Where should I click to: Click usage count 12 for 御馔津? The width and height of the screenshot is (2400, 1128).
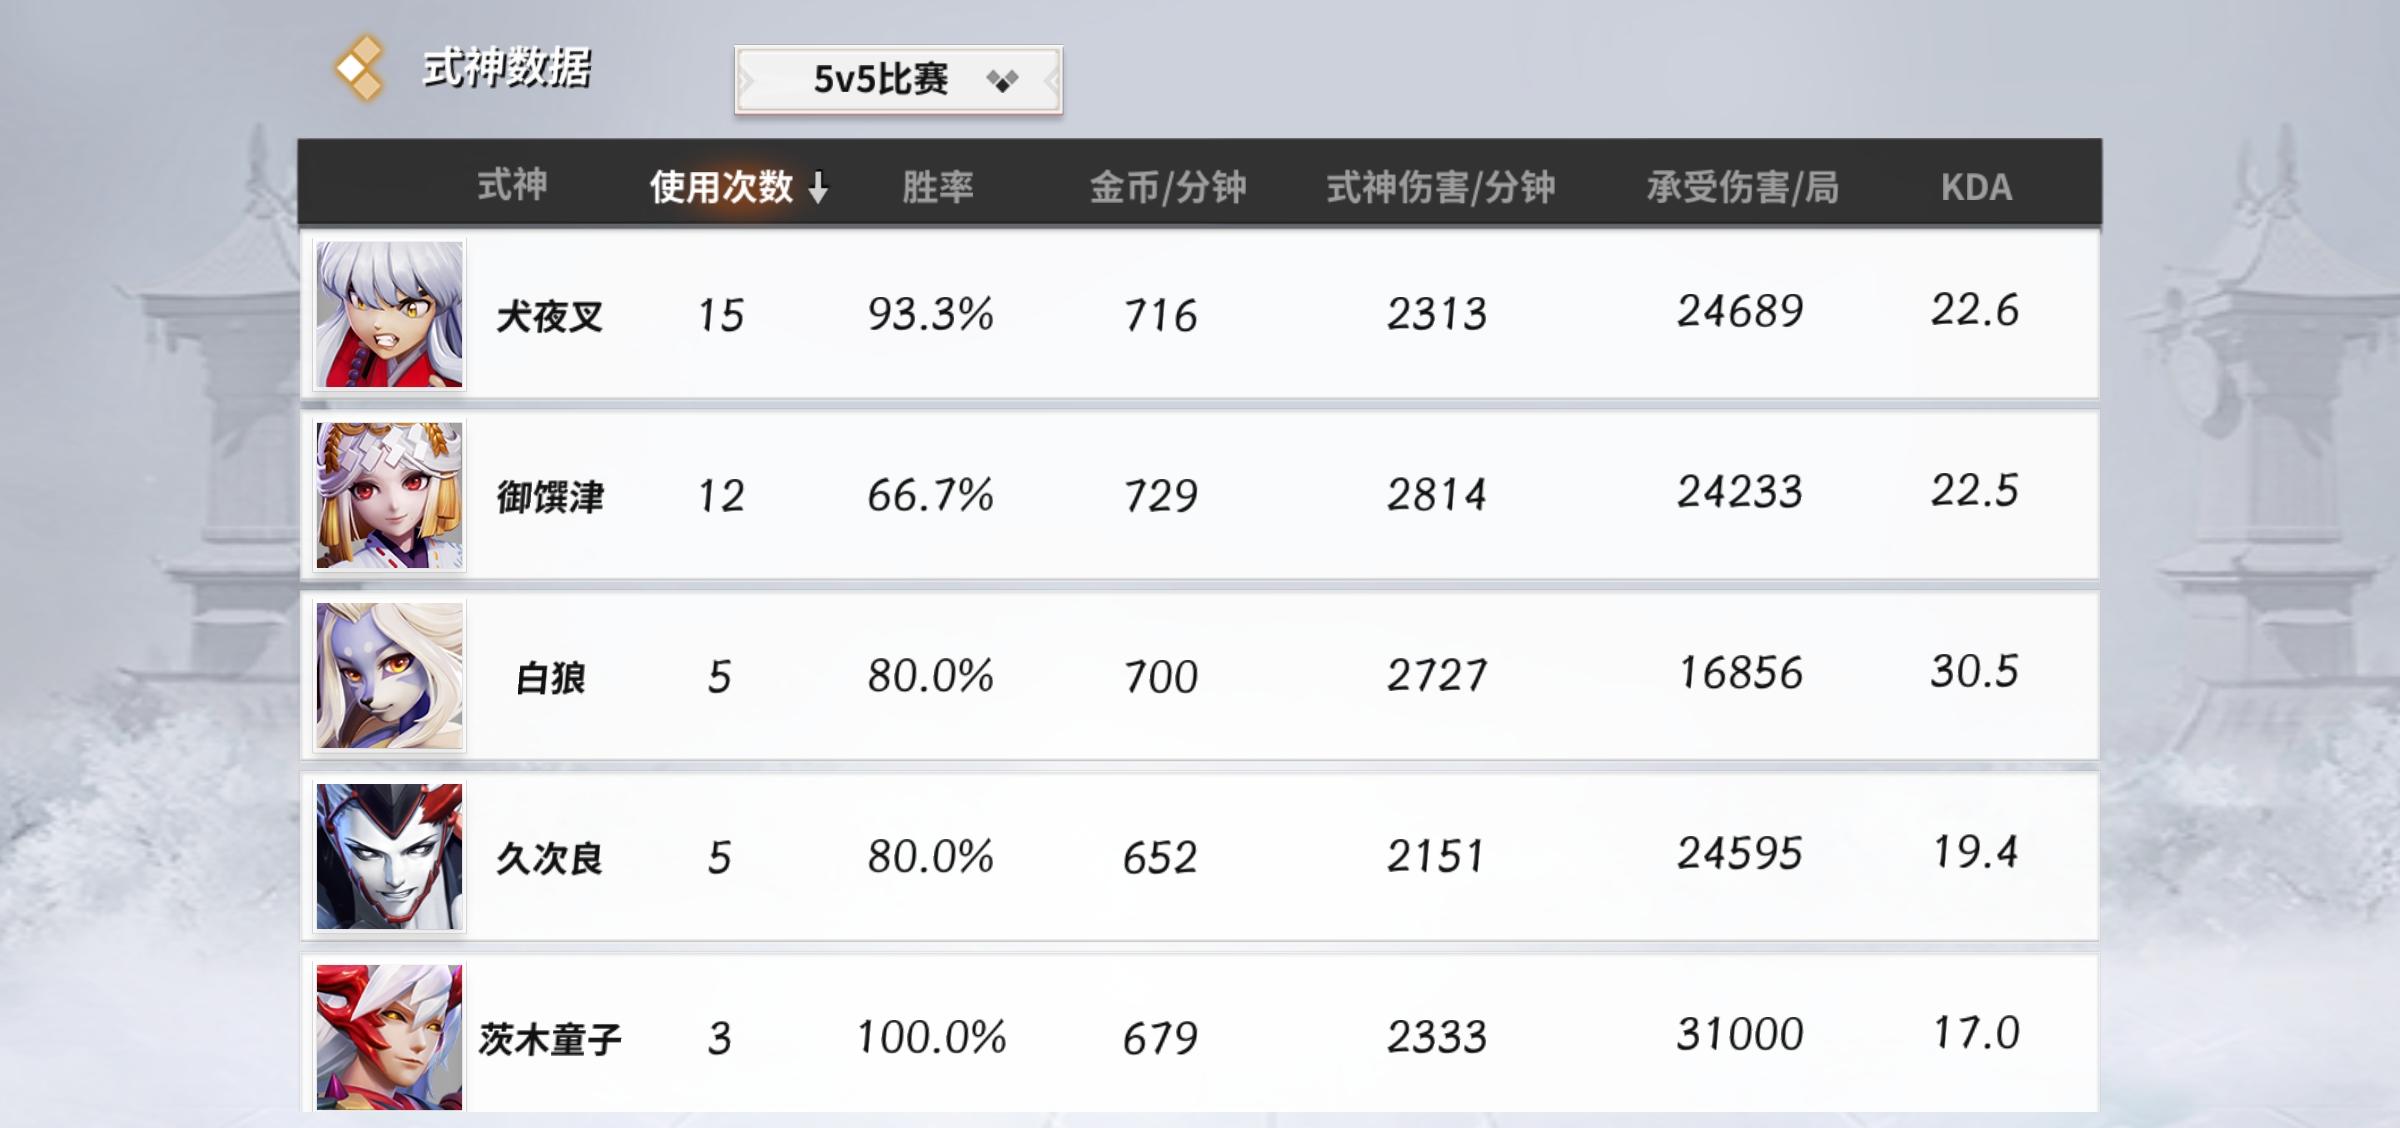(x=720, y=496)
